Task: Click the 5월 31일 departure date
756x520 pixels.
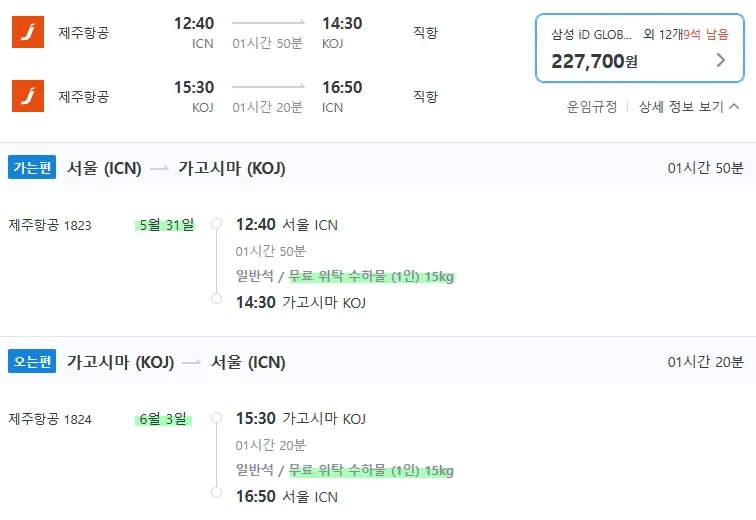Action: click(x=165, y=225)
